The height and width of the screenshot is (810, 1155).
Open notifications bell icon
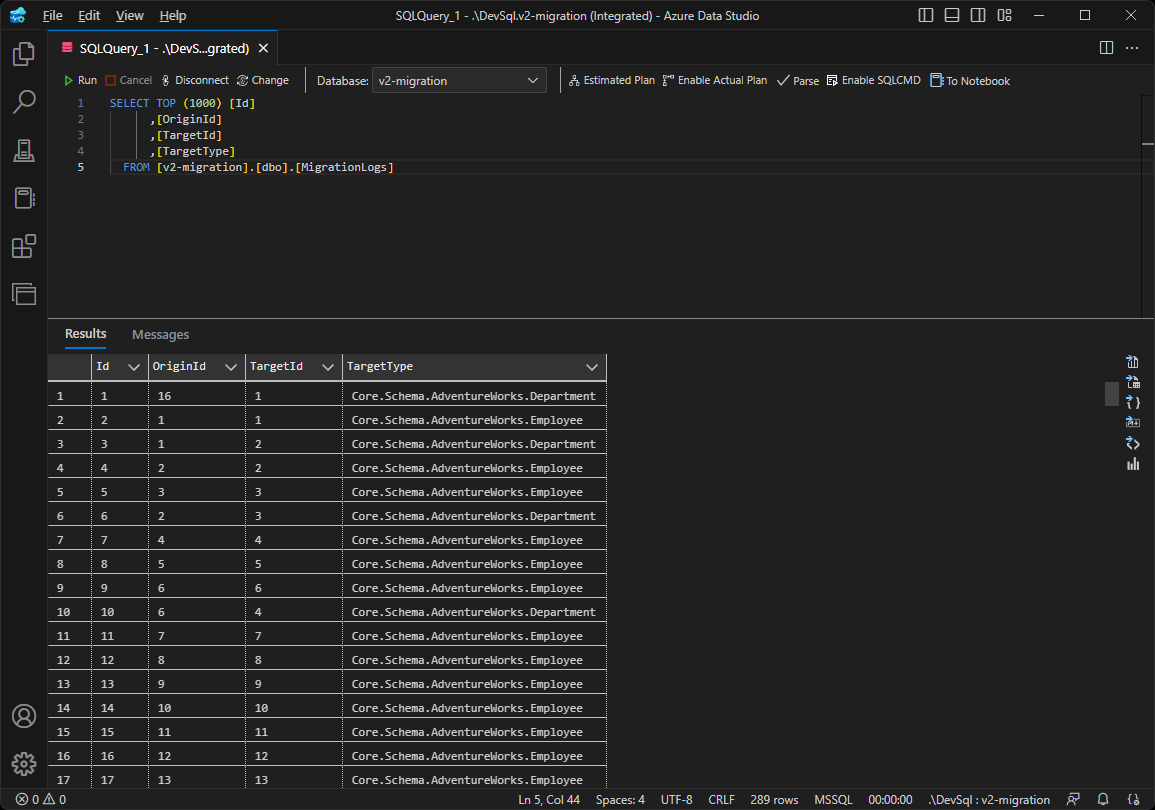[1103, 800]
